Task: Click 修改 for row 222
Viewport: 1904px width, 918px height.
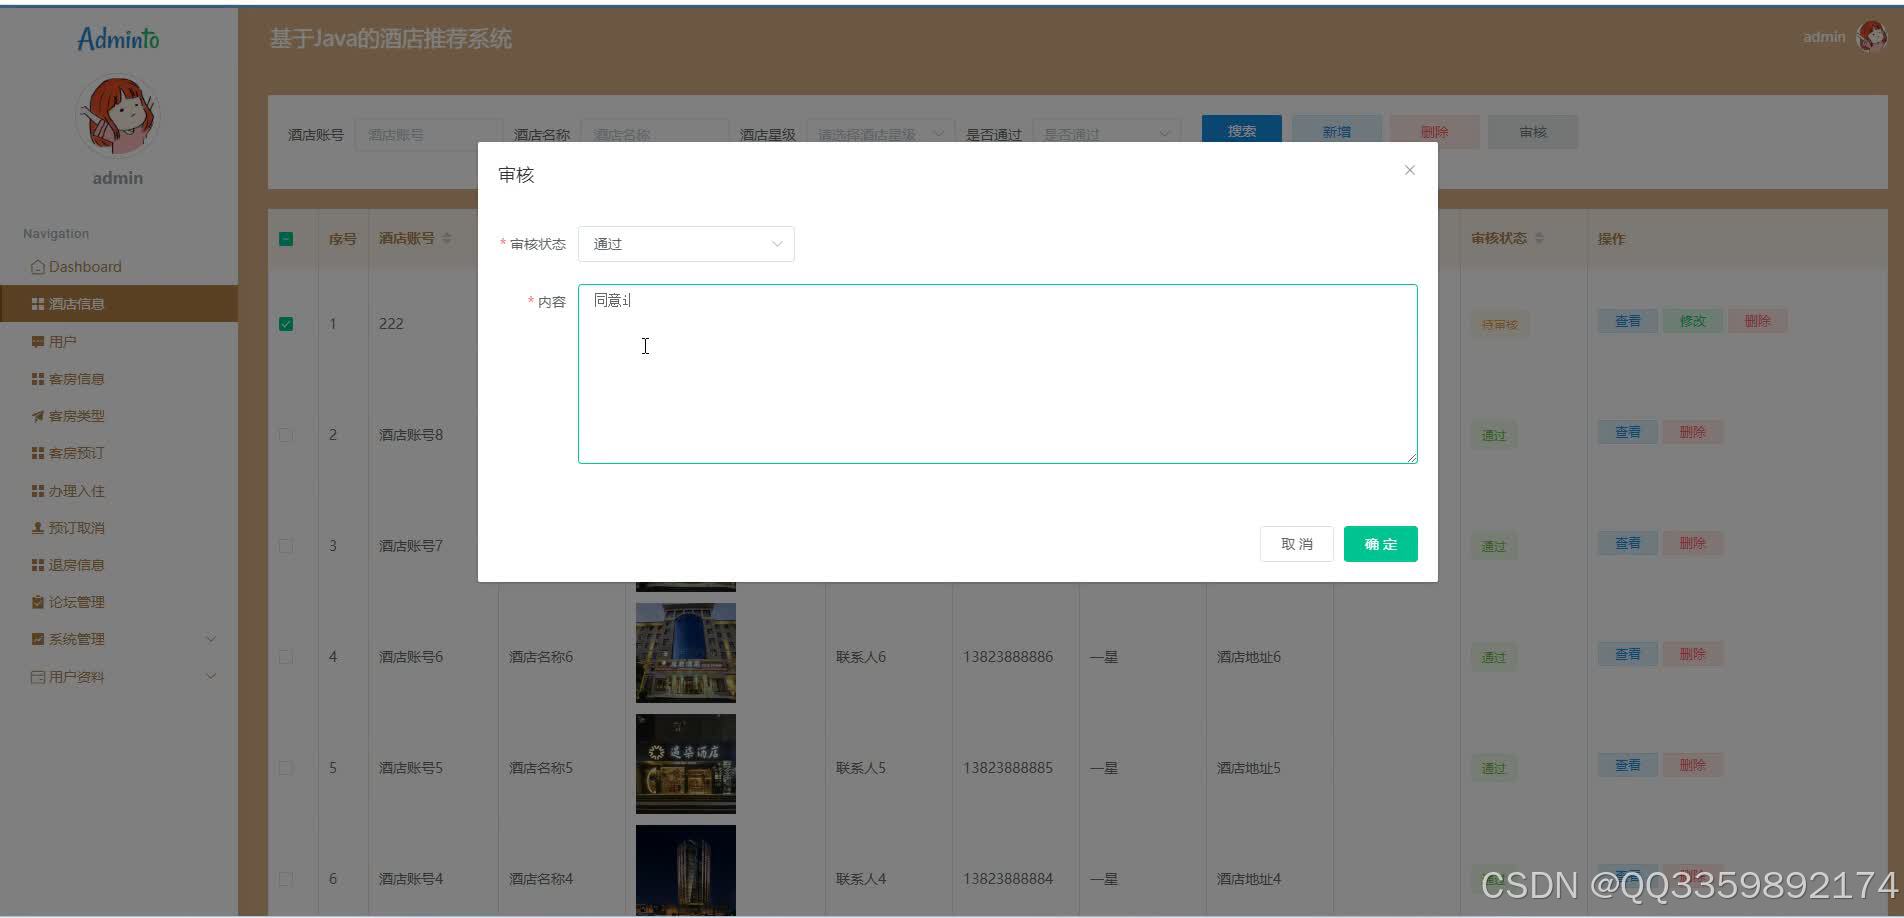Action: [1692, 321]
